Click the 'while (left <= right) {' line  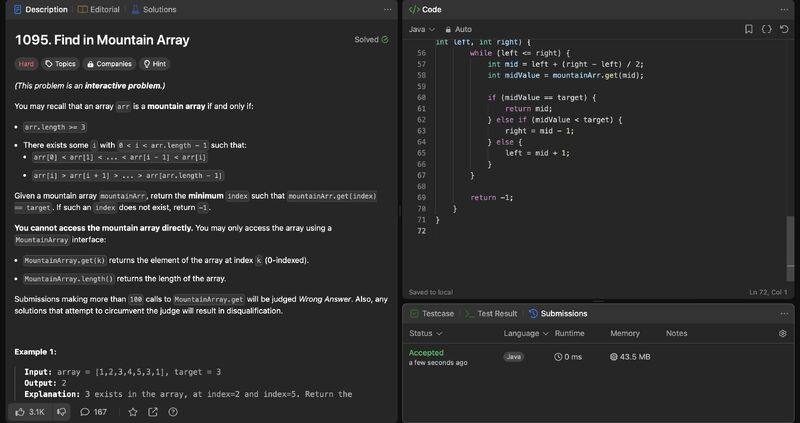tap(519, 53)
